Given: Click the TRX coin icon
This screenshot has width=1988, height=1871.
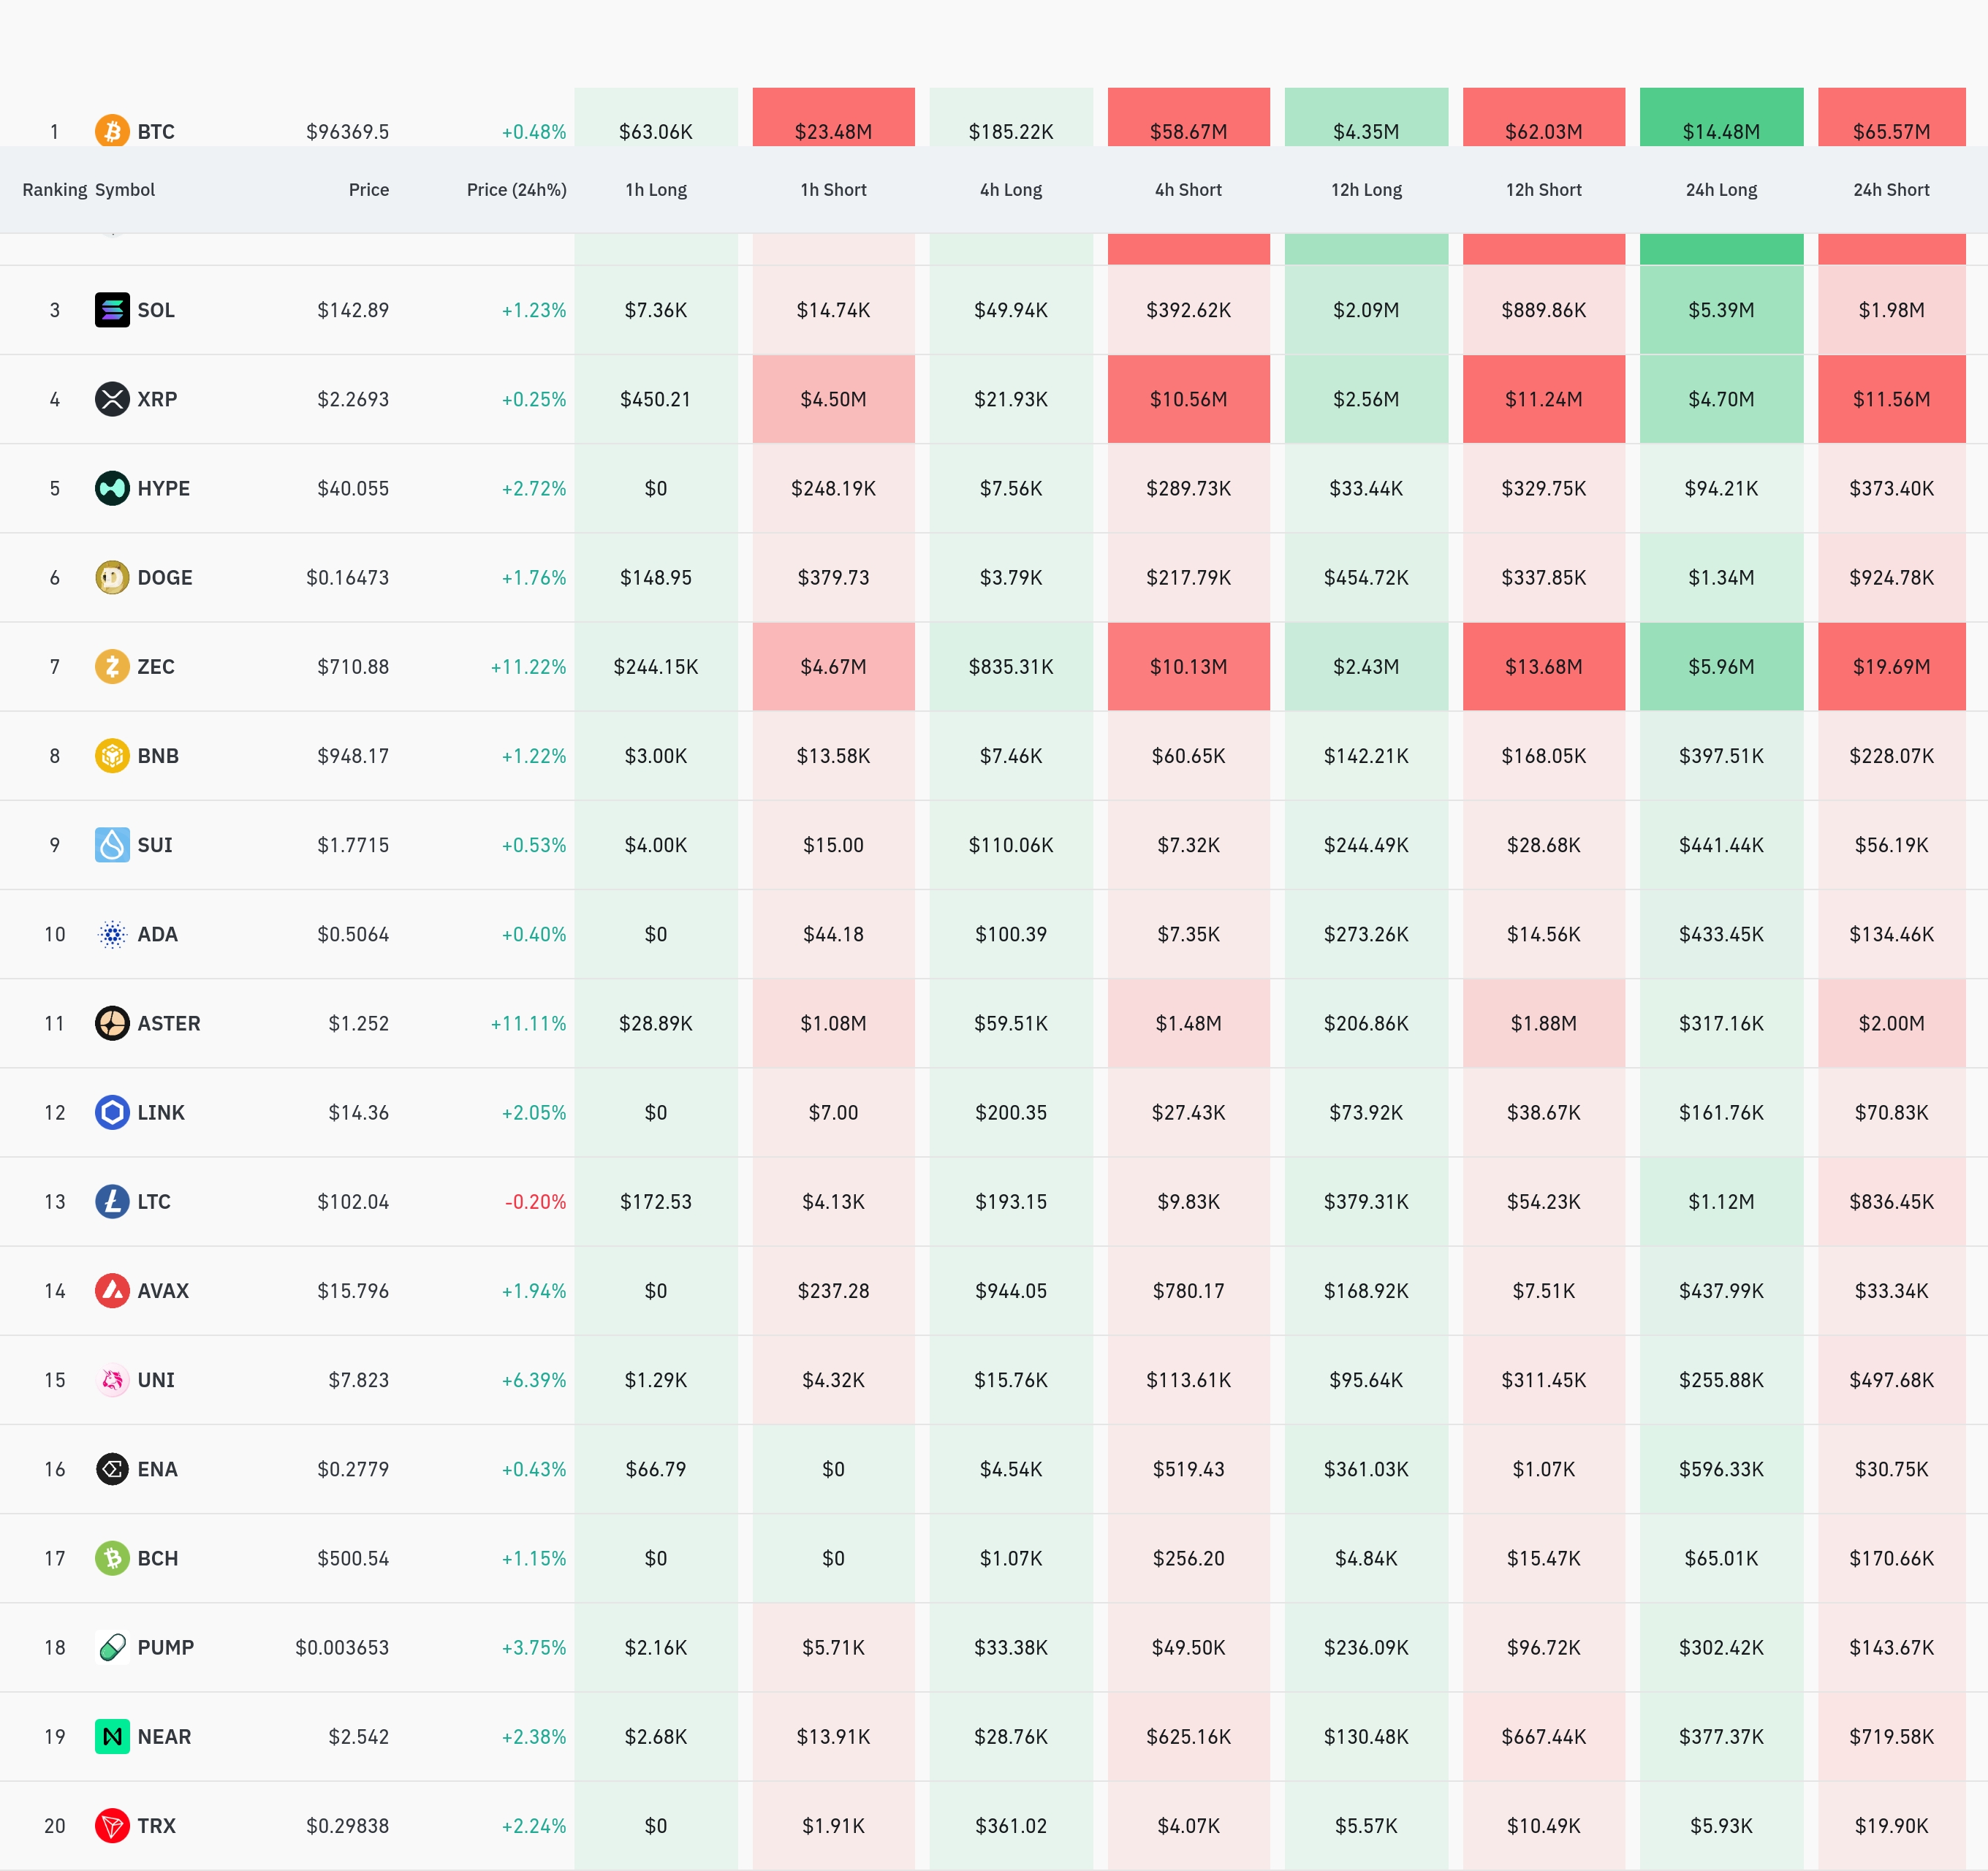Looking at the screenshot, I should [x=112, y=1825].
